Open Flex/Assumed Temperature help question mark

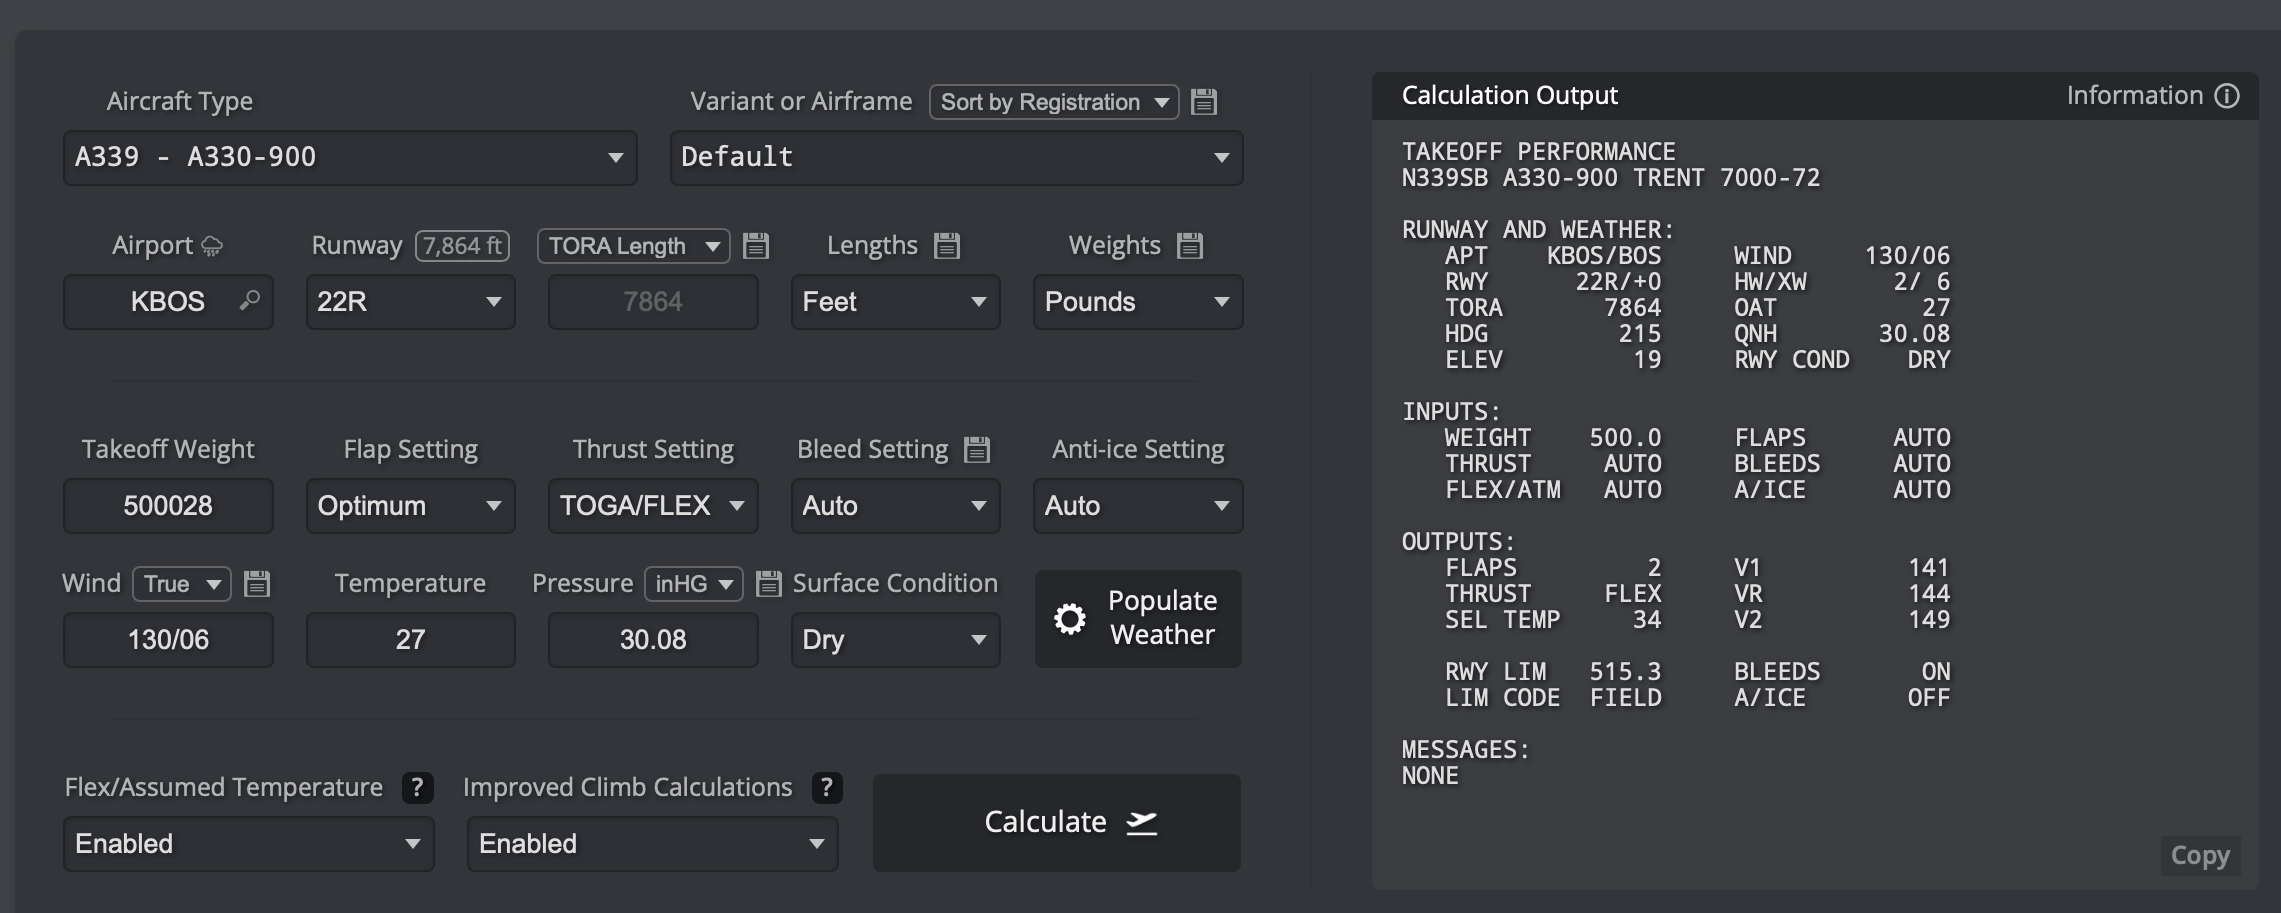point(417,788)
